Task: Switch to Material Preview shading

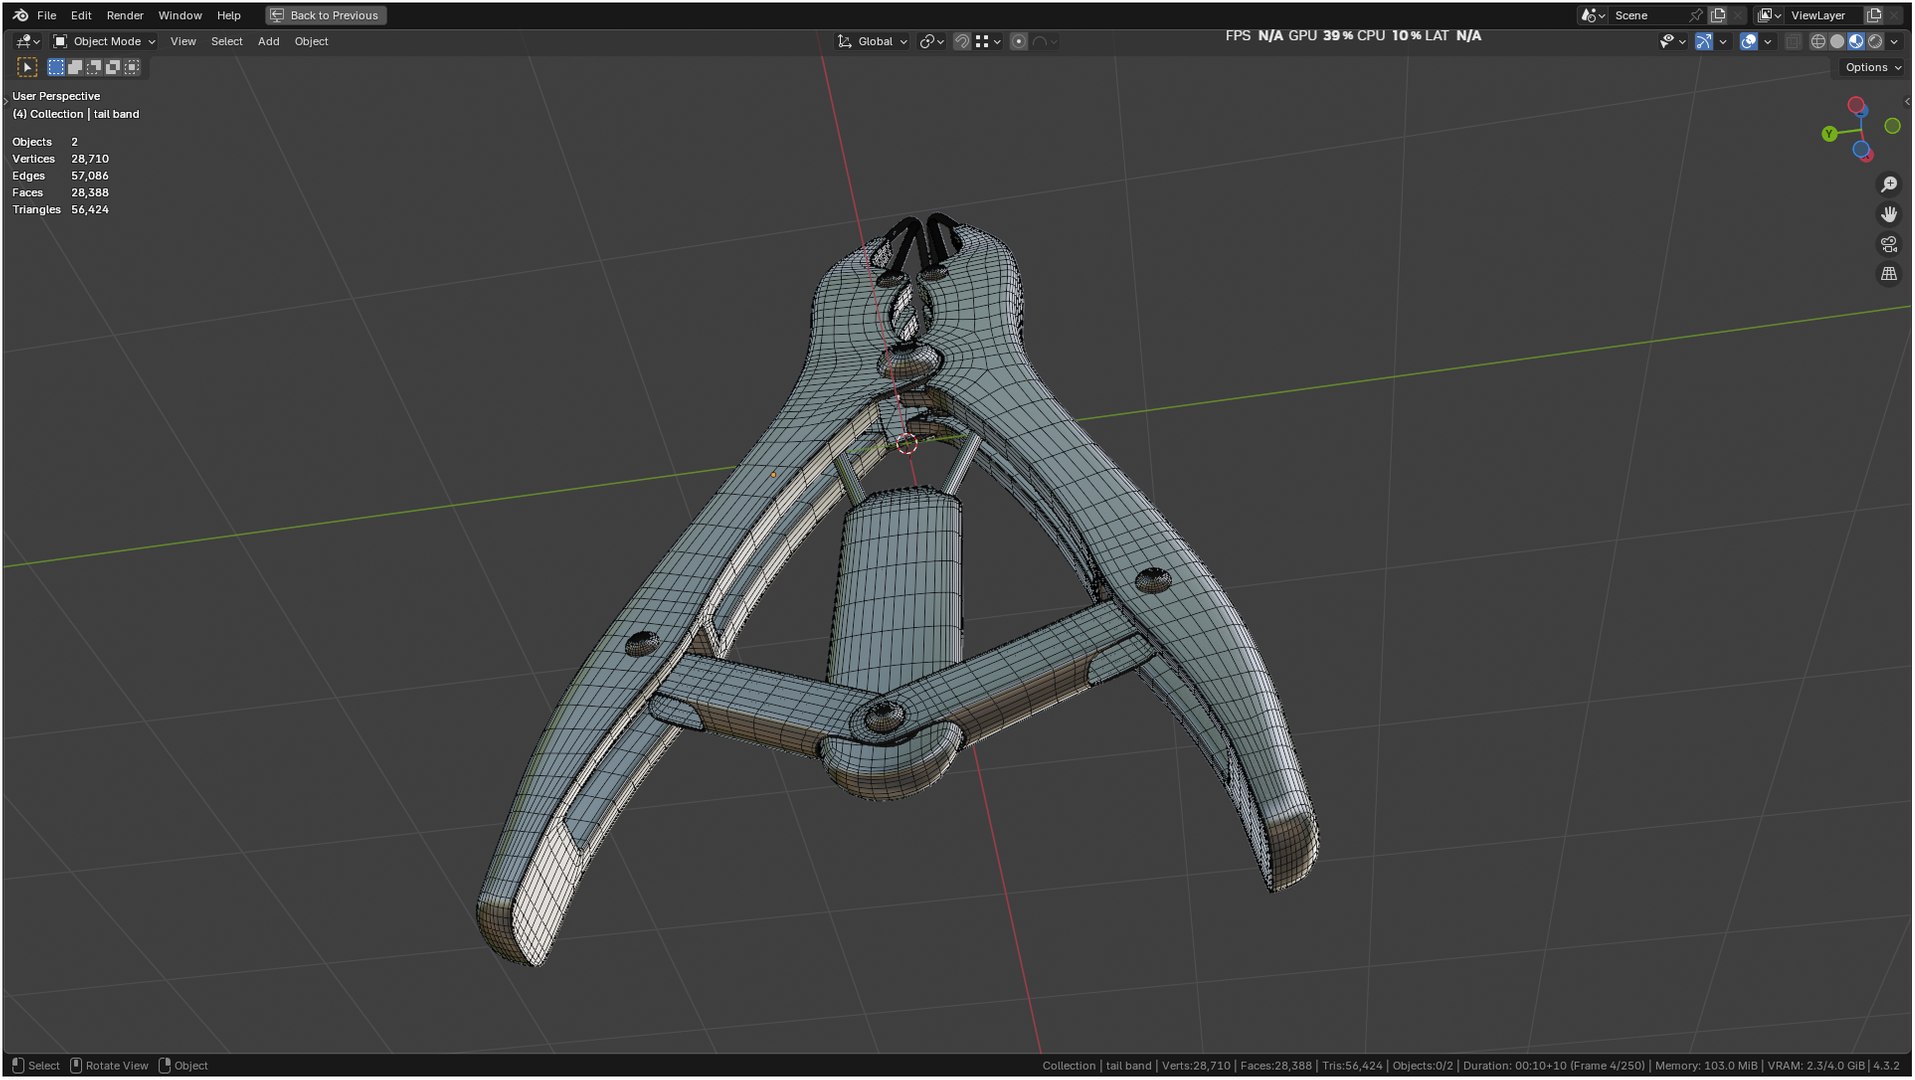Action: pyautogui.click(x=1856, y=41)
